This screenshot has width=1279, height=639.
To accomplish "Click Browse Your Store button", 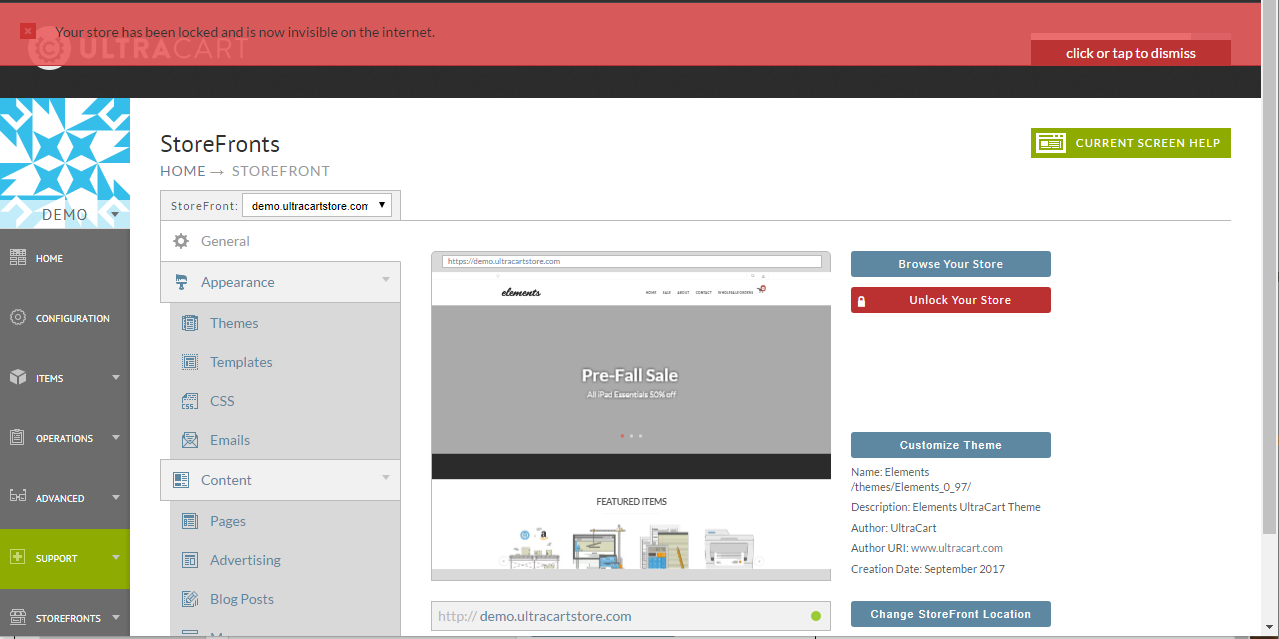I will (x=950, y=264).
